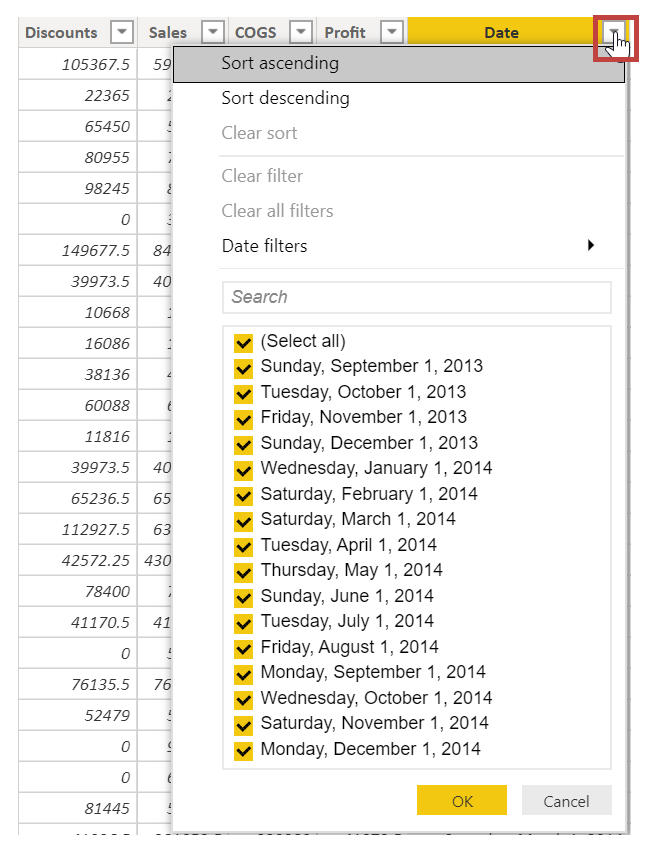Select the COGS column header

pyautogui.click(x=256, y=32)
